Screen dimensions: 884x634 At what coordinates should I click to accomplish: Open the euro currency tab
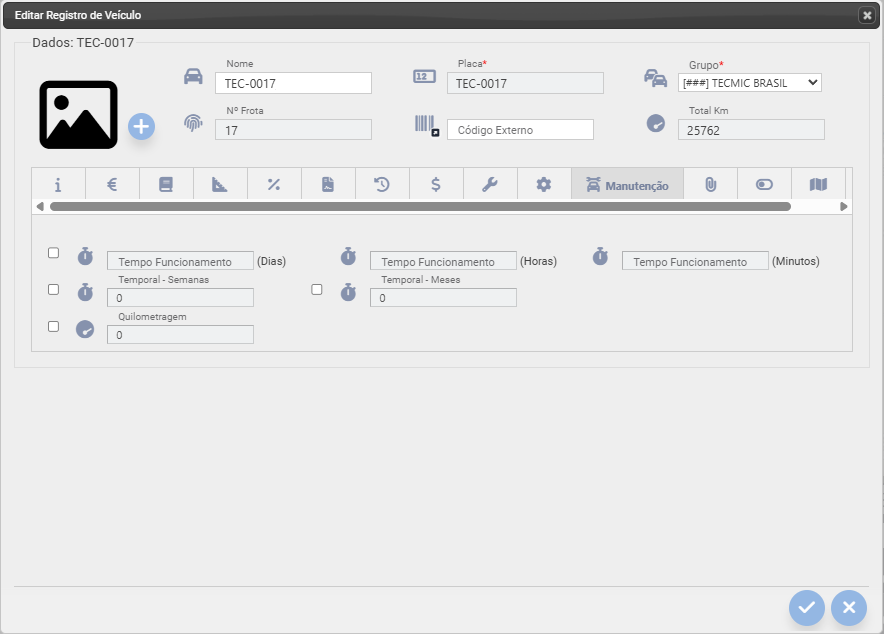112,184
